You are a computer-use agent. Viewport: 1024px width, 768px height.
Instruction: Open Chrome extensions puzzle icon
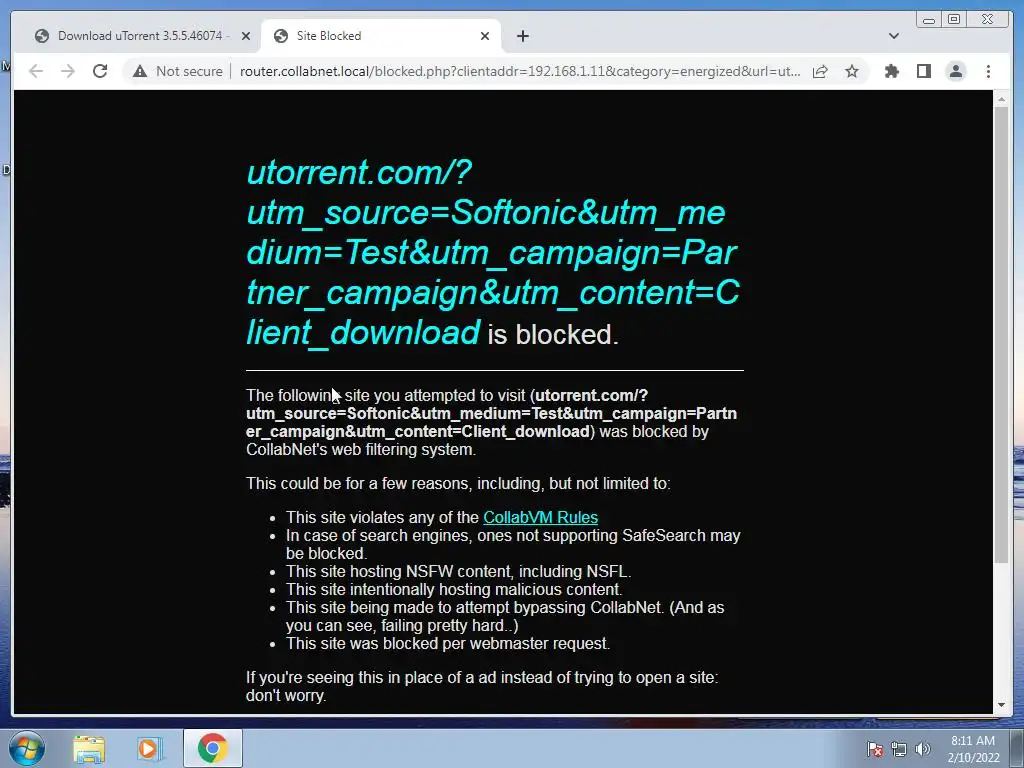(891, 71)
